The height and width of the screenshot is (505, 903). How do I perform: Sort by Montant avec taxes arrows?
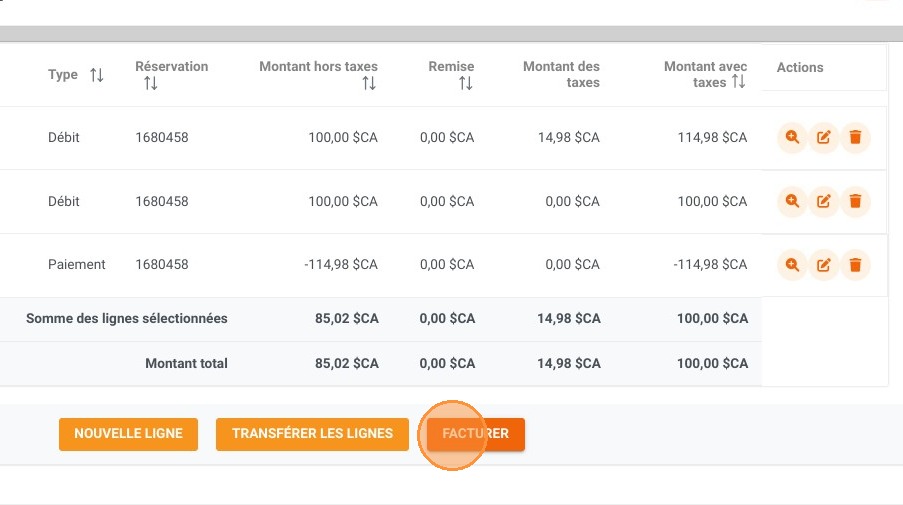tap(739, 82)
